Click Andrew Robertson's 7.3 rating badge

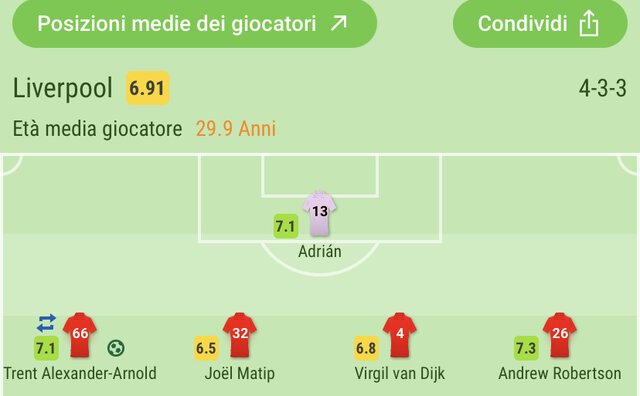[526, 348]
